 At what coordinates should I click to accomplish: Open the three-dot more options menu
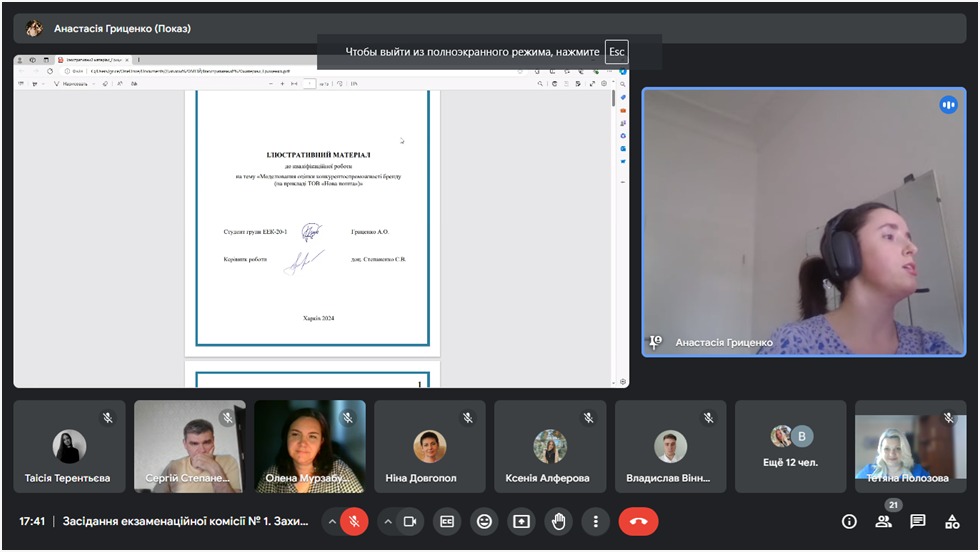595,521
